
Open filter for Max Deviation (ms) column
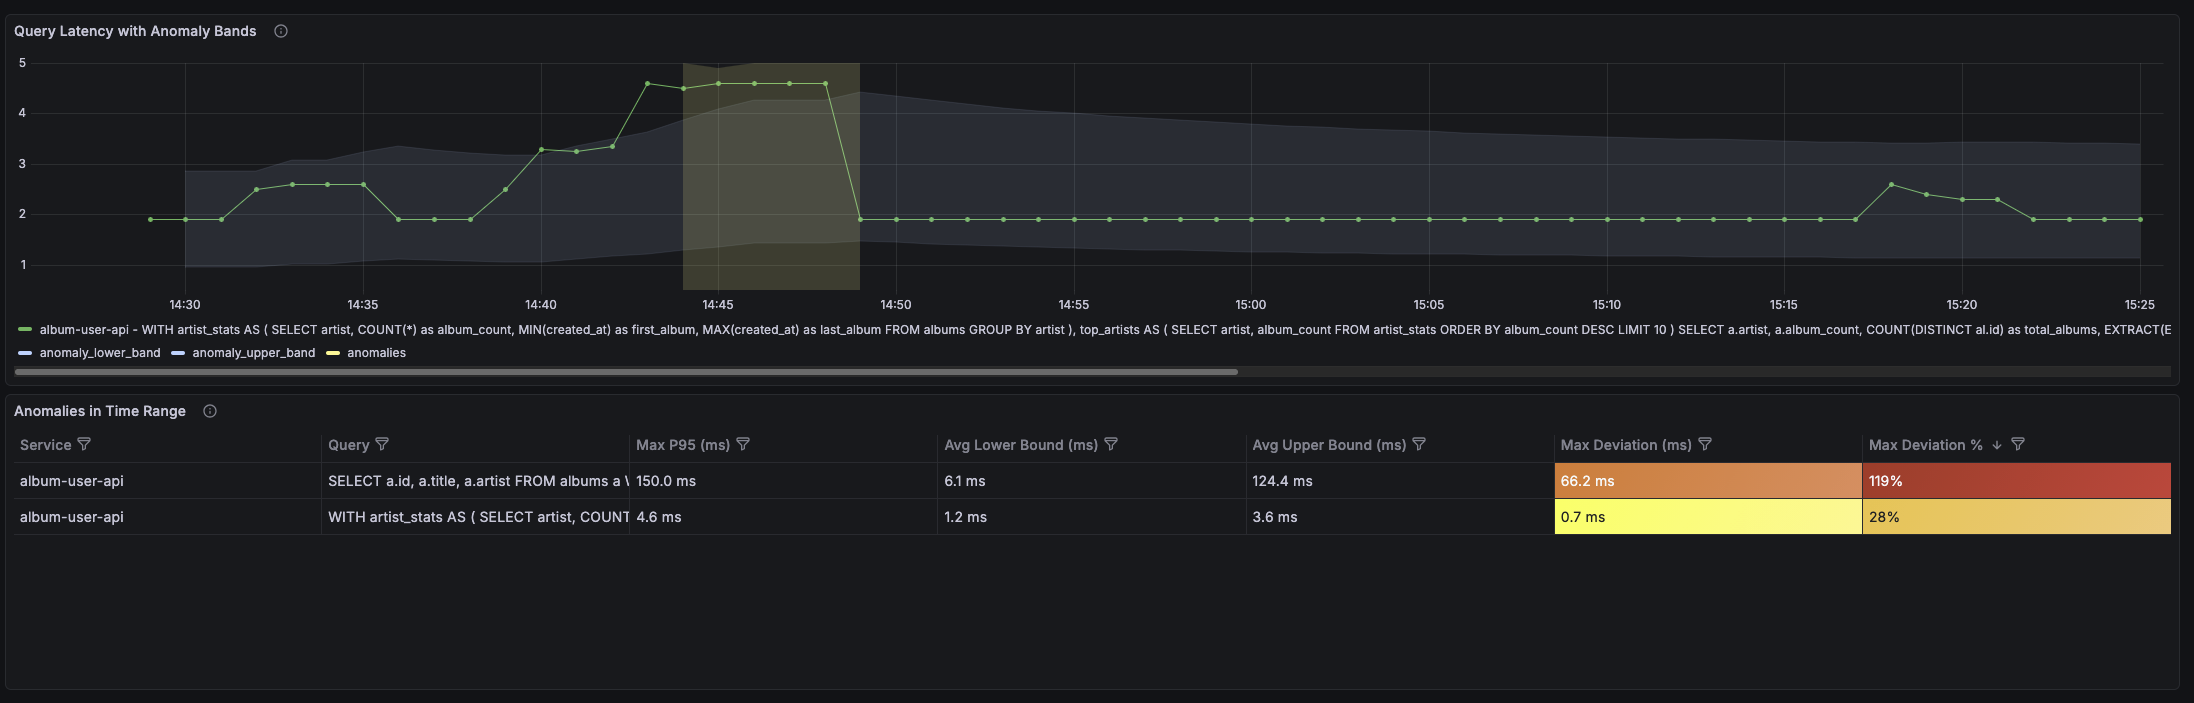click(x=1705, y=444)
